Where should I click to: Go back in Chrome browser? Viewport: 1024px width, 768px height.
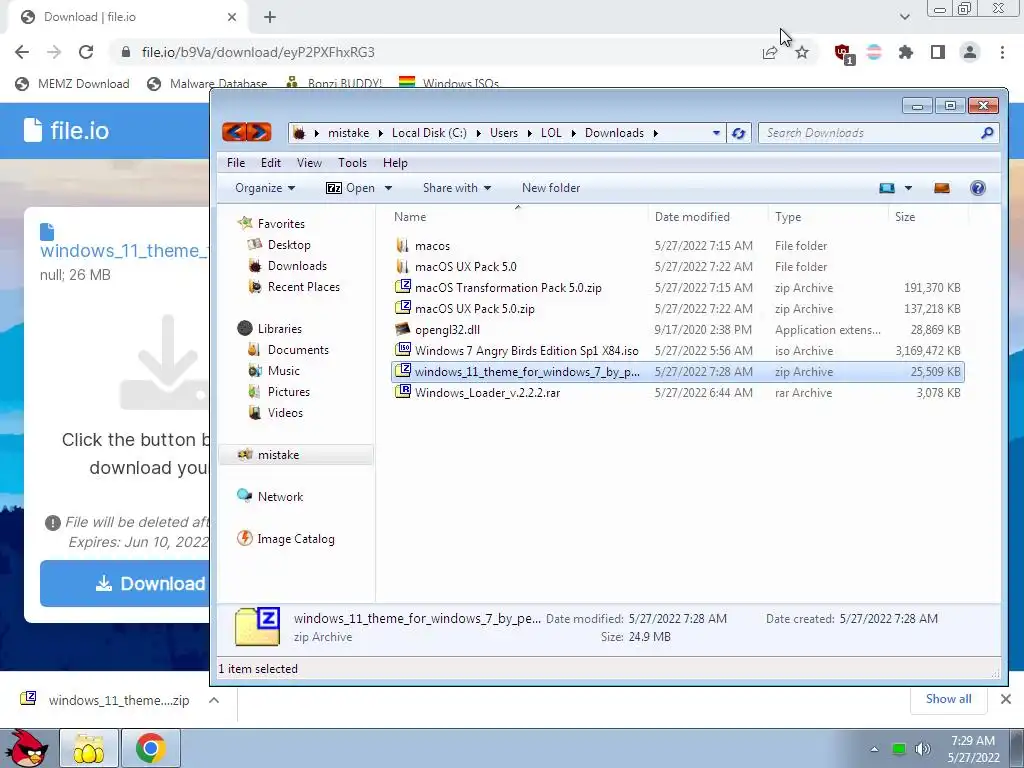click(22, 52)
